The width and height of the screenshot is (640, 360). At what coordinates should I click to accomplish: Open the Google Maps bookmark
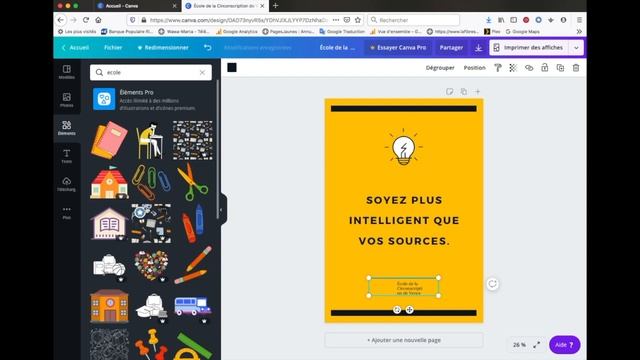[523, 31]
